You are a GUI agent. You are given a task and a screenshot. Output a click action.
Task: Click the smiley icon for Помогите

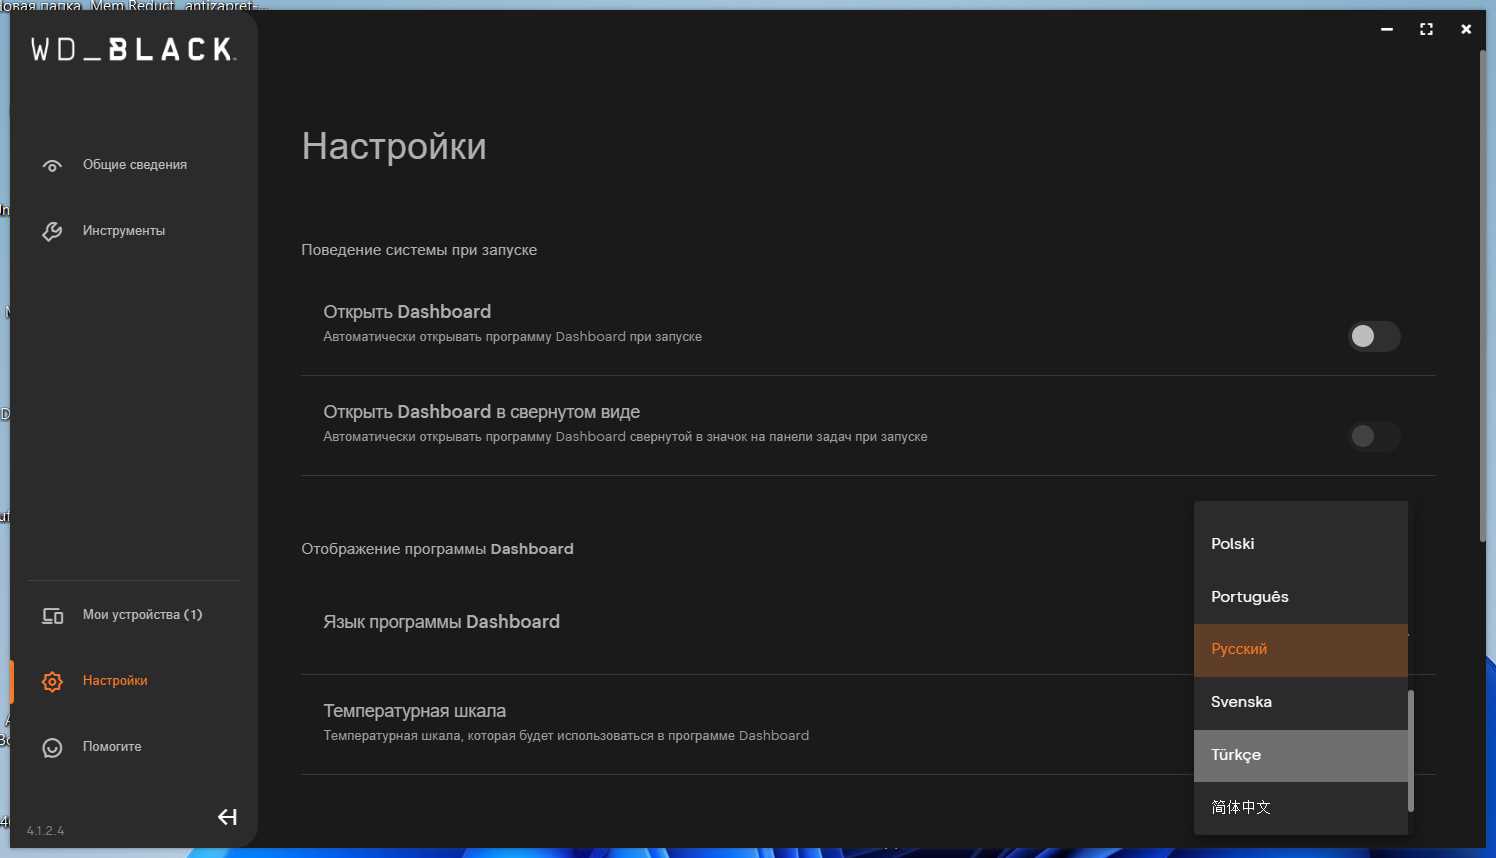(x=52, y=747)
